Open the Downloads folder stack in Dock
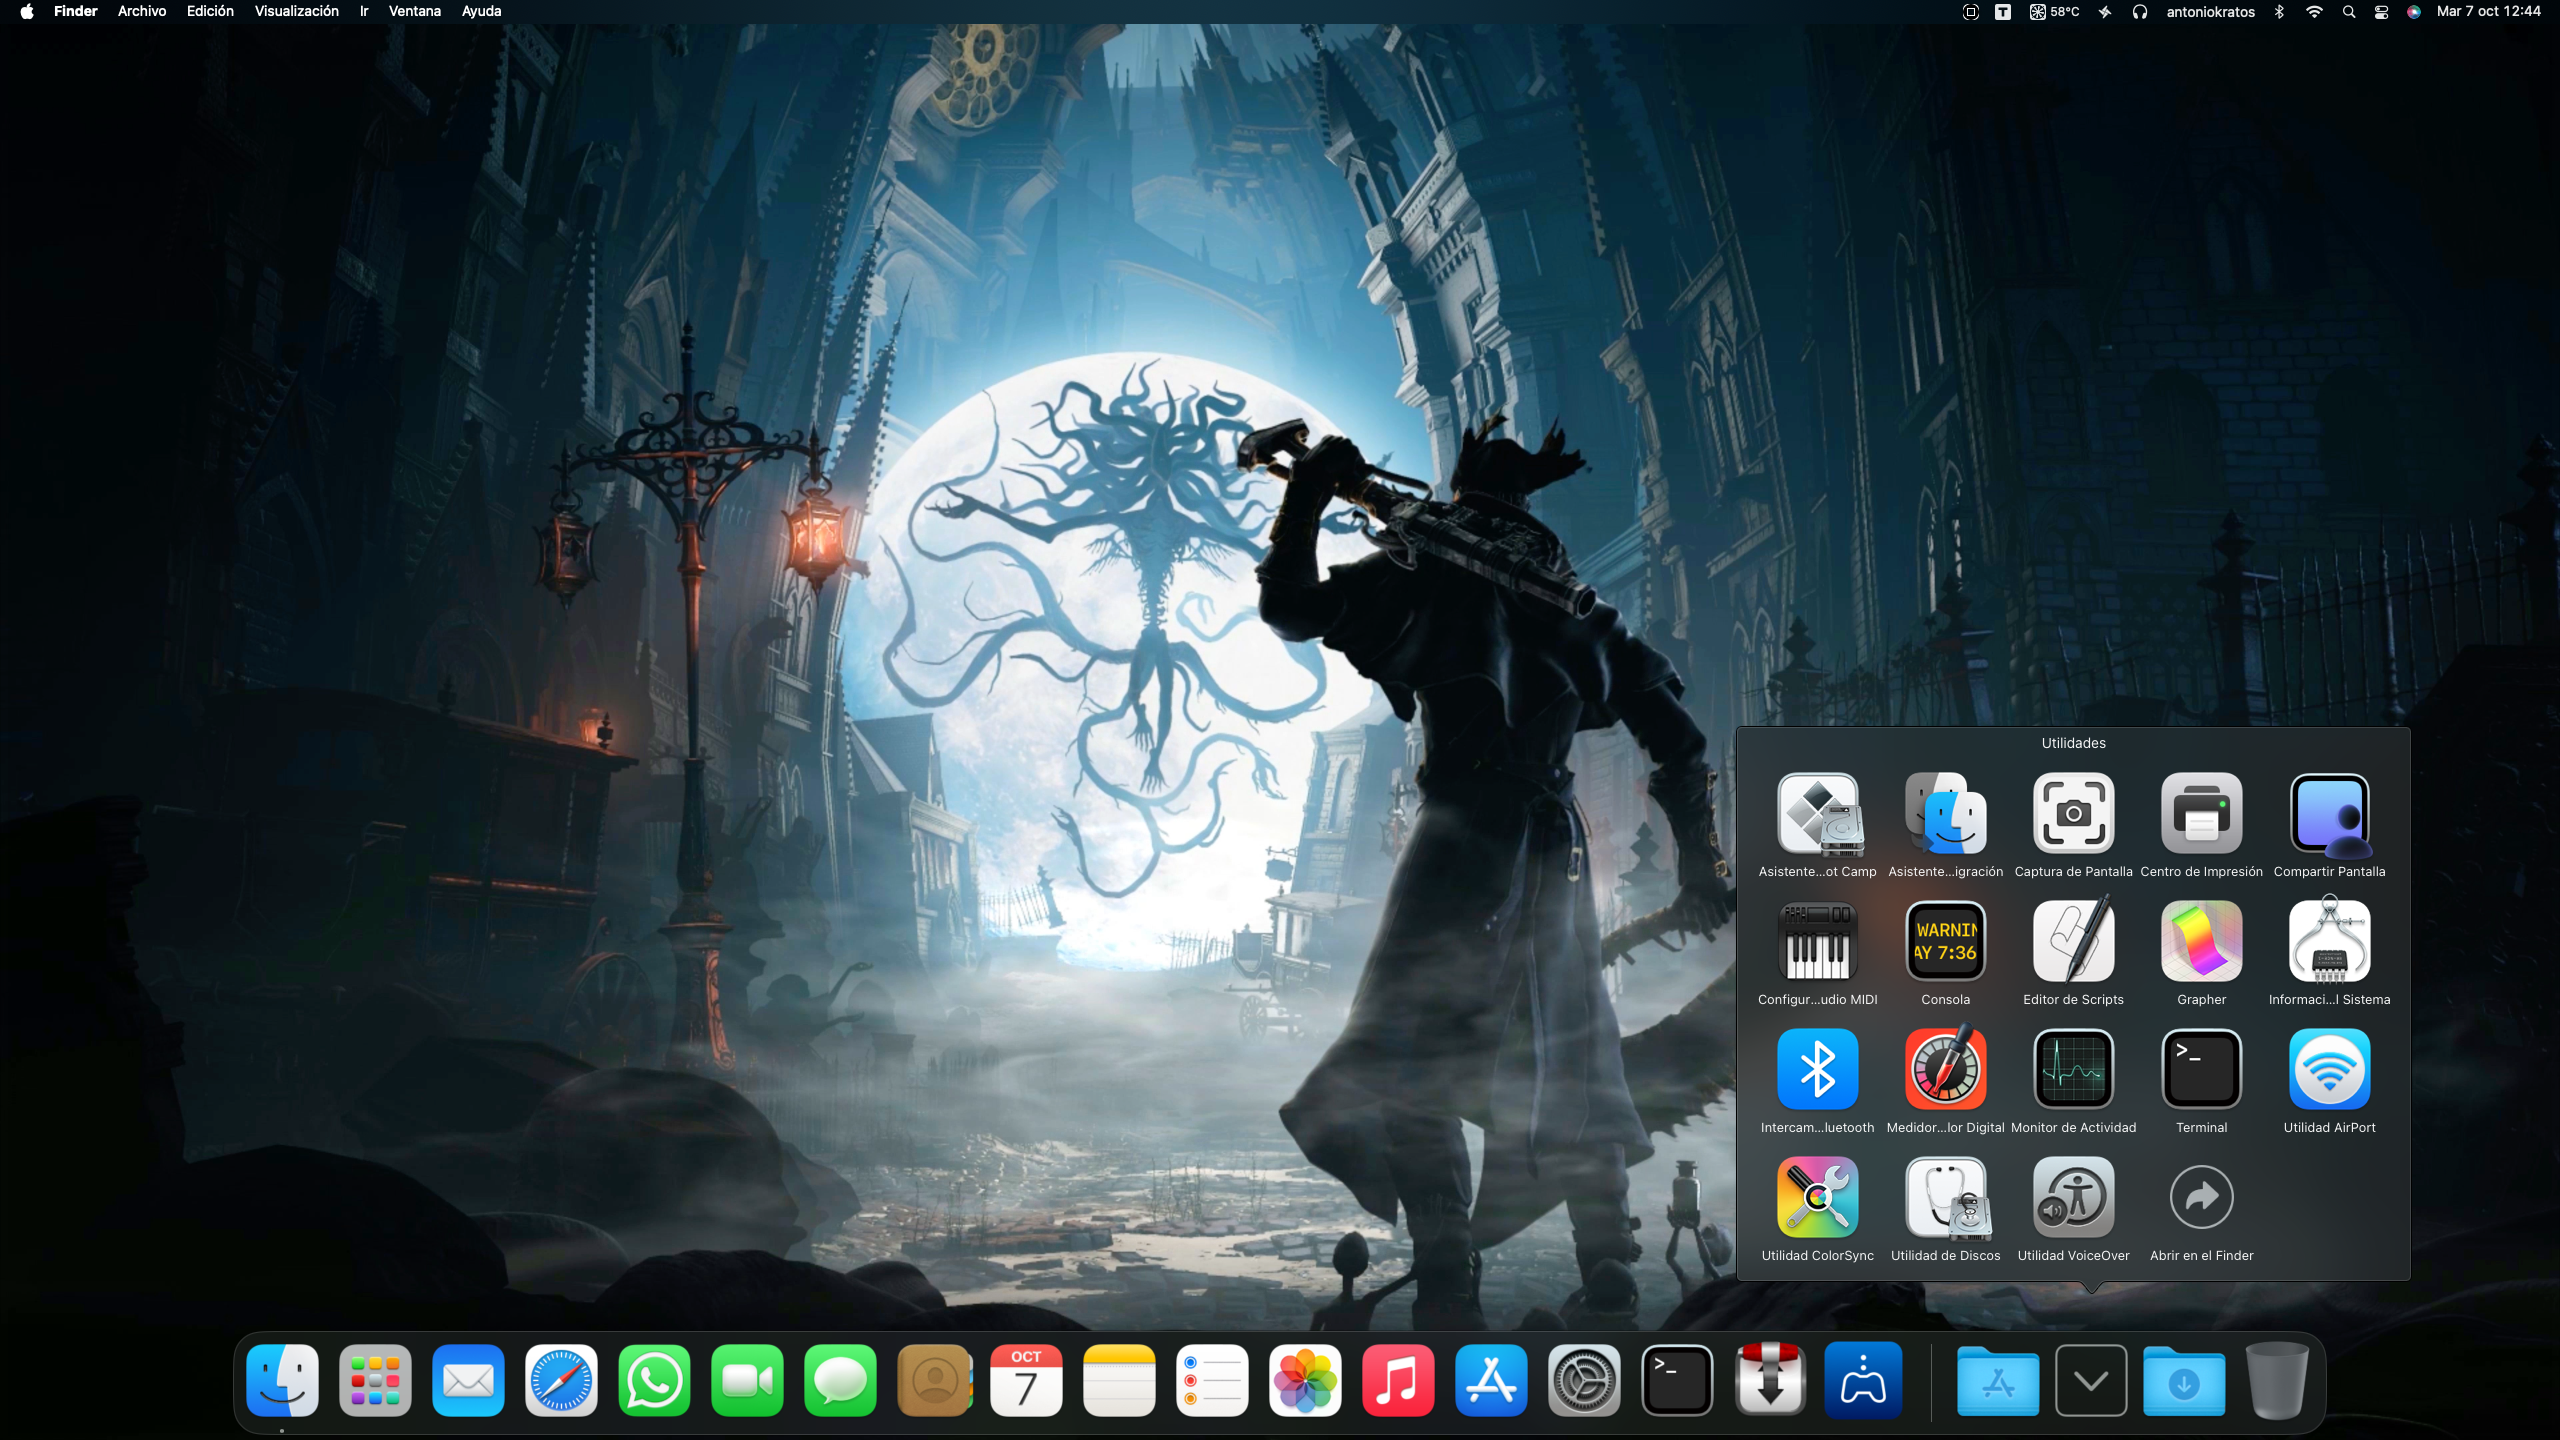 click(2184, 1381)
